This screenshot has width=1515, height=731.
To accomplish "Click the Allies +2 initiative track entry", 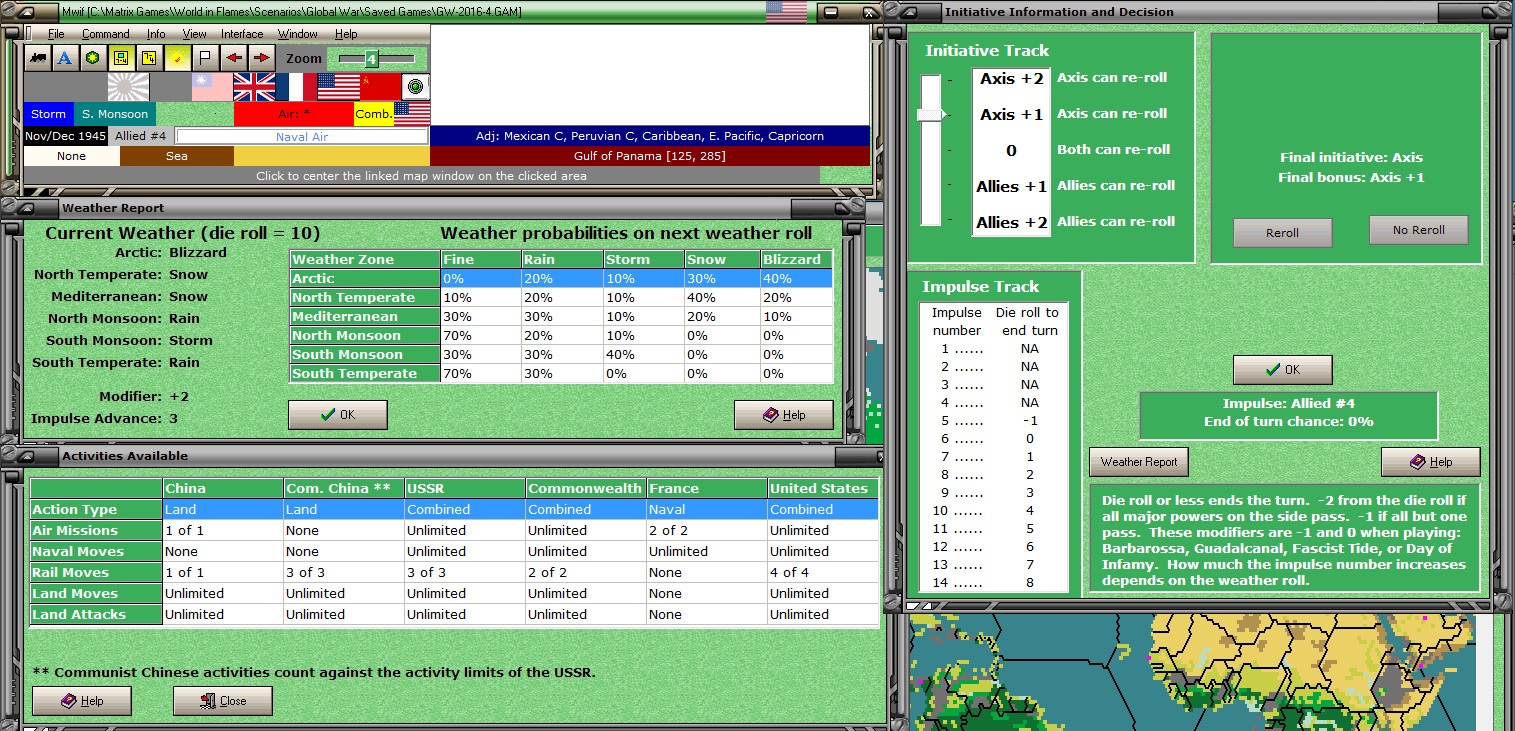I will click(x=1012, y=222).
